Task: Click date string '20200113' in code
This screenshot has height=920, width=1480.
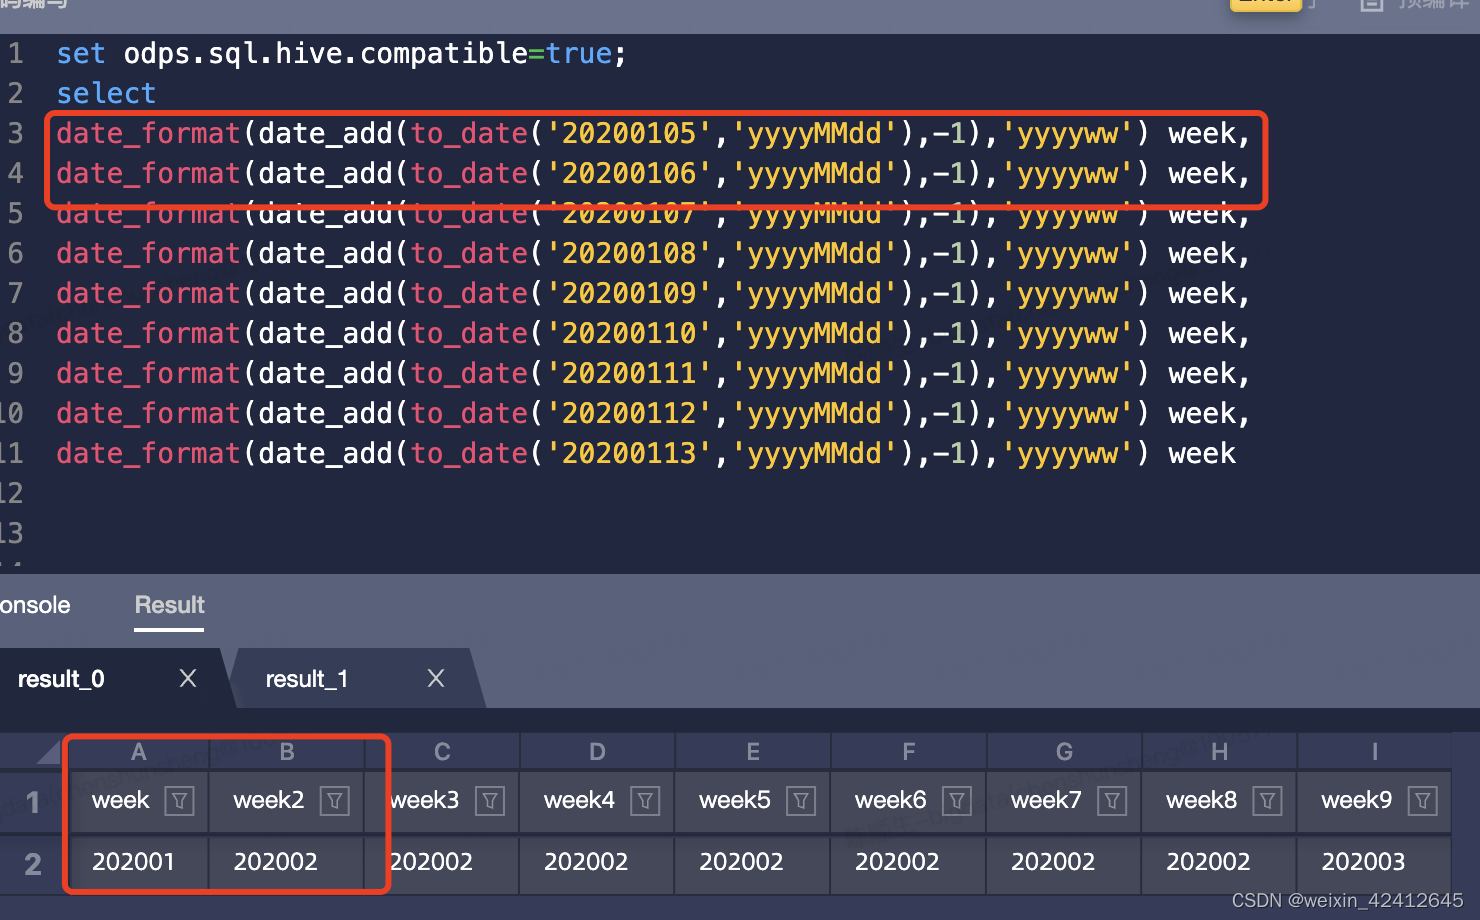Action: click(x=629, y=454)
